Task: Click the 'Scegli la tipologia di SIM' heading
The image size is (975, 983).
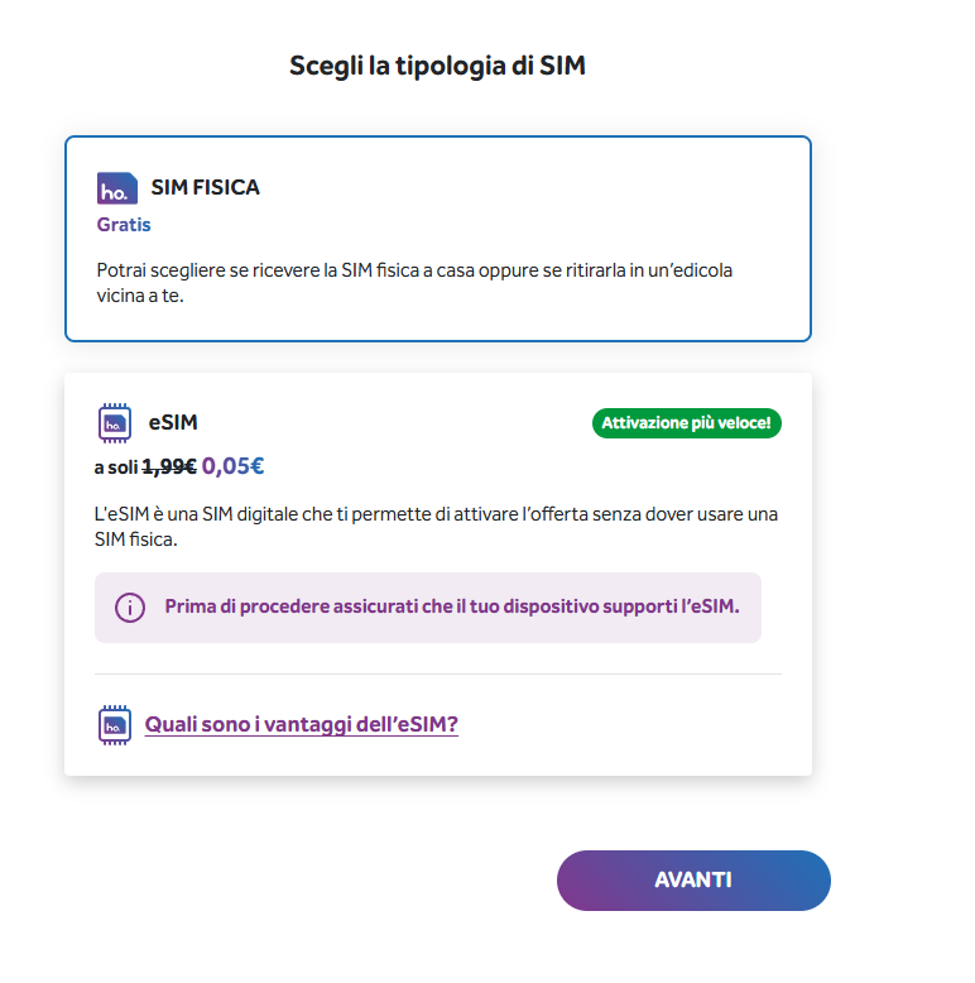Action: [438, 66]
